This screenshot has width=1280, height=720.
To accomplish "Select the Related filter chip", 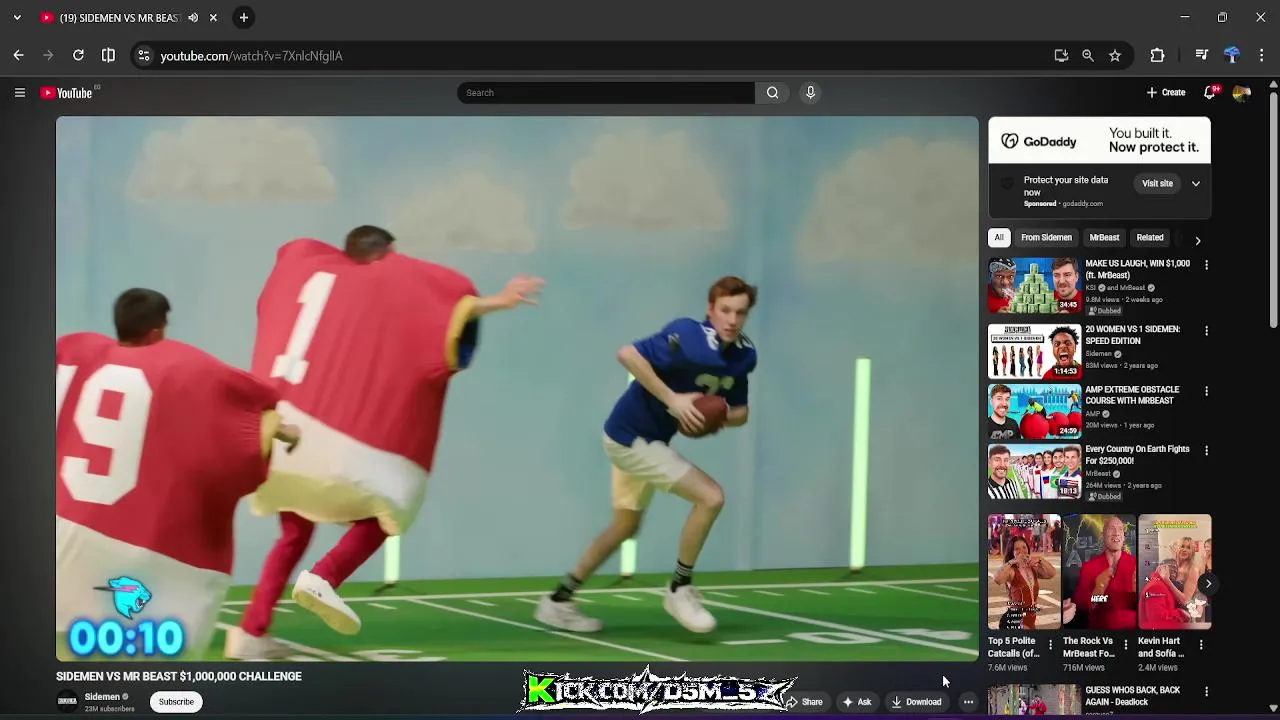I will pyautogui.click(x=1150, y=238).
